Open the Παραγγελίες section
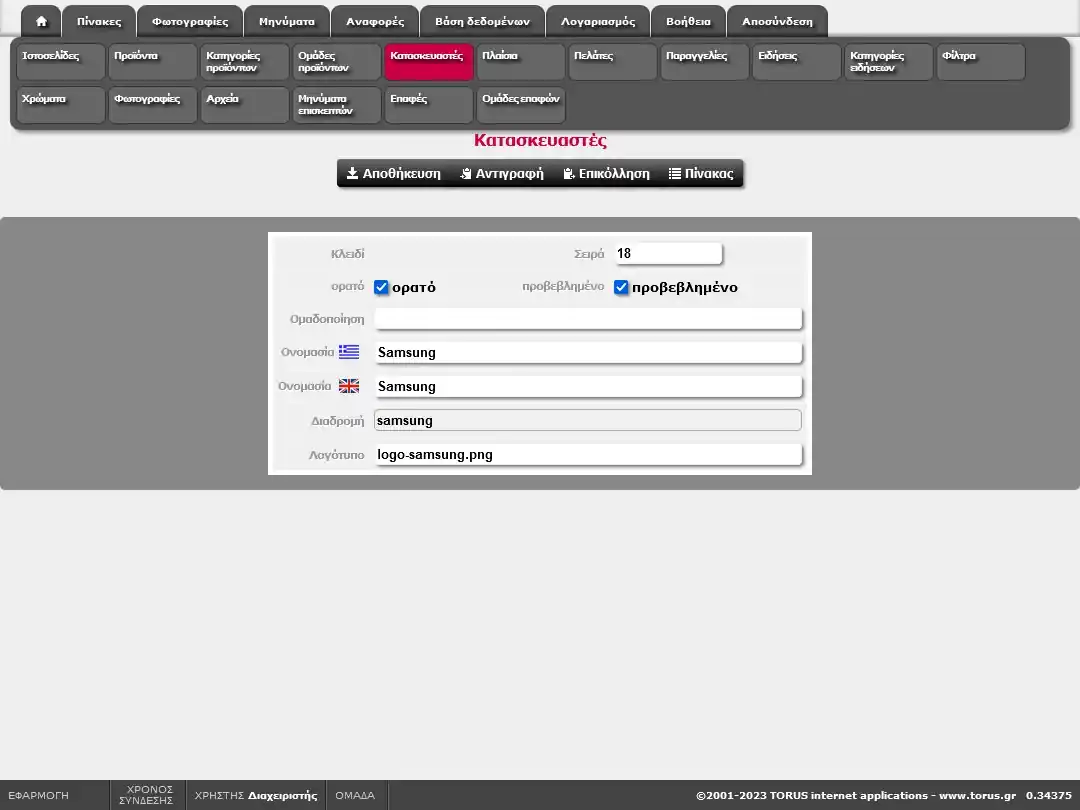Viewport: 1080px width, 810px height. click(705, 62)
